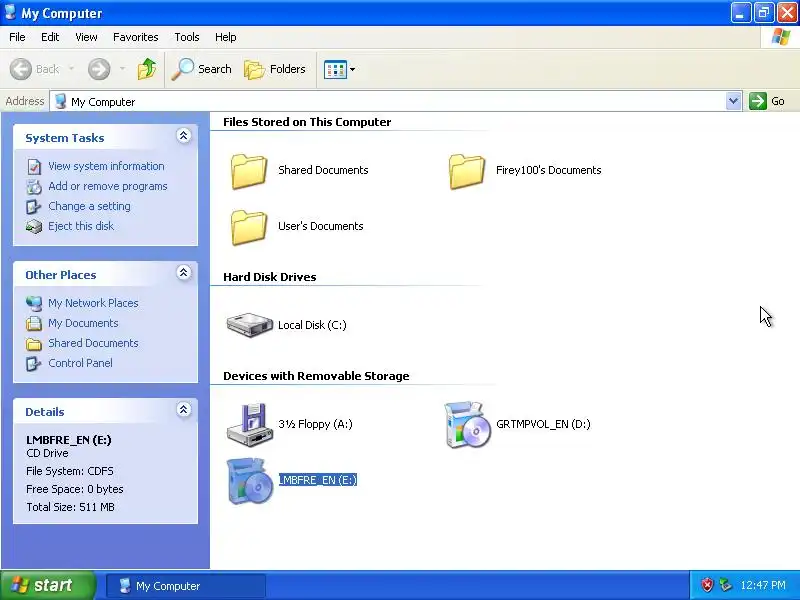800x600 pixels.
Task: Open the Tools menu
Action: click(187, 37)
